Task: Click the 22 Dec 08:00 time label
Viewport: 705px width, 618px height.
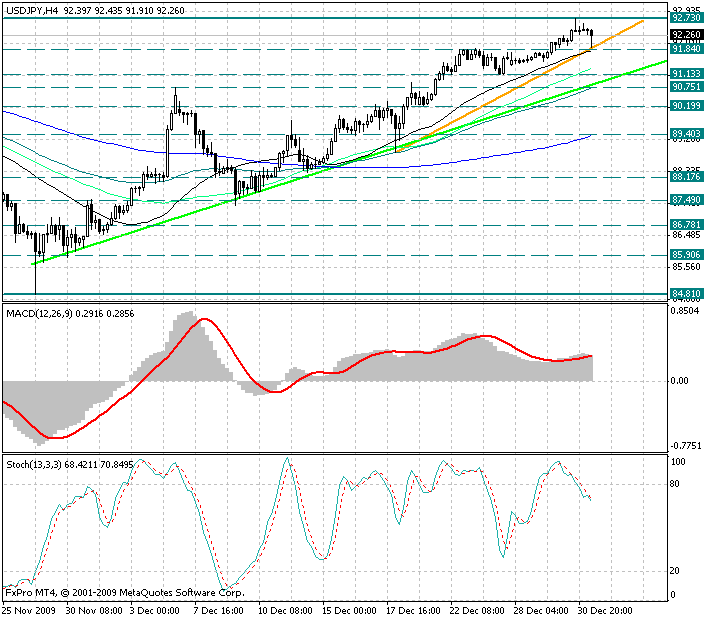Action: 477,610
